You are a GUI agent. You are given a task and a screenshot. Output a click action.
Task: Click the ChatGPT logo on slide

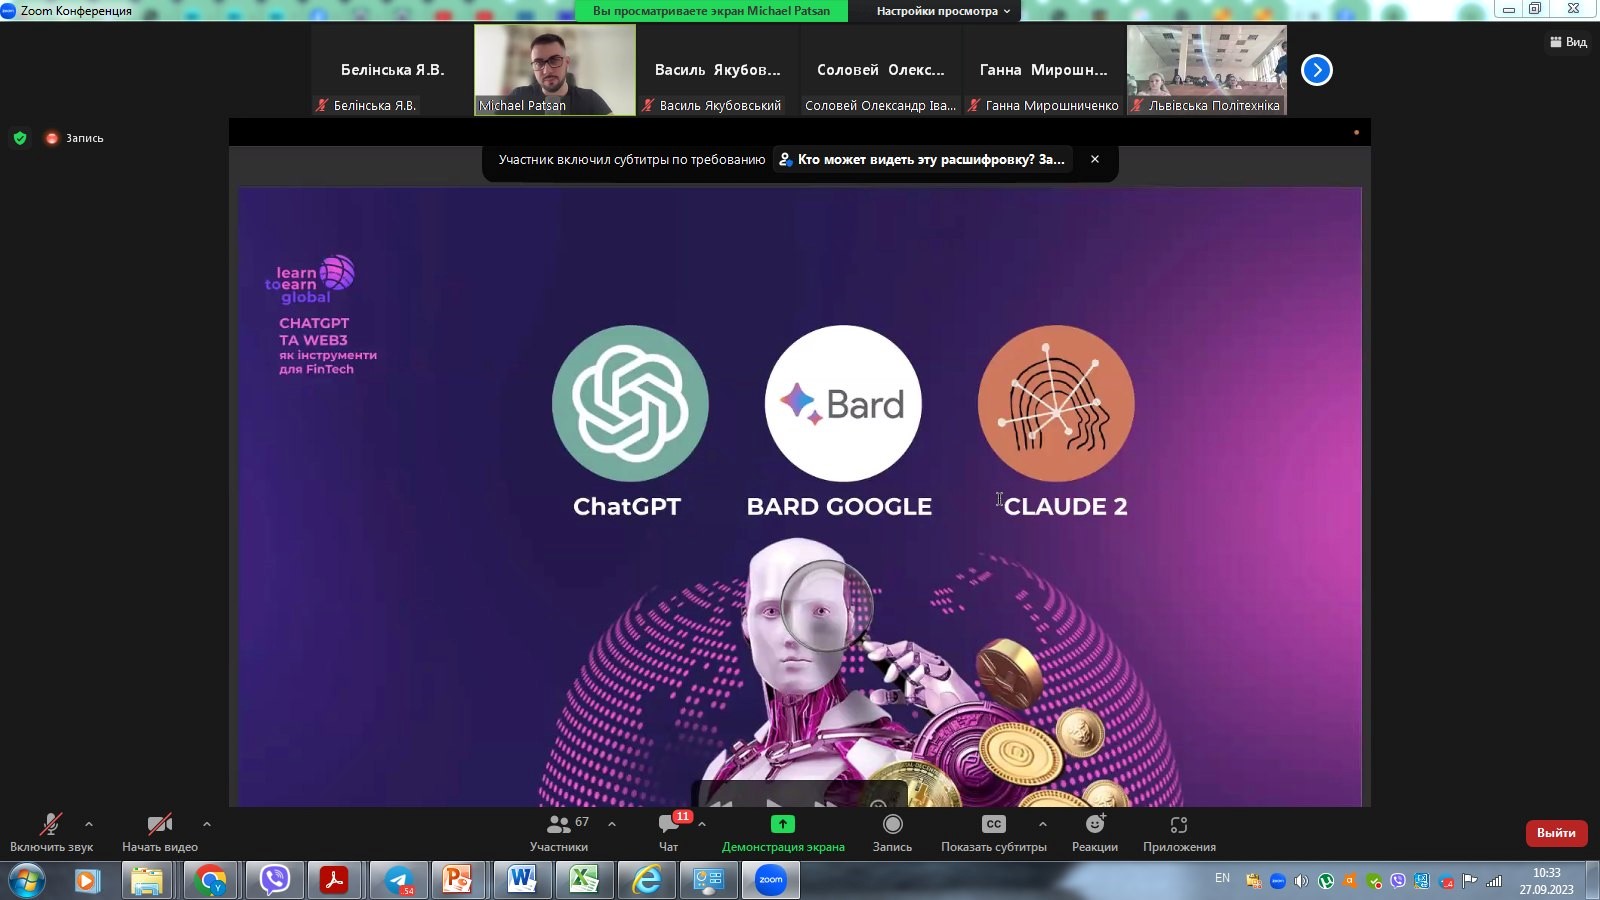tap(630, 403)
